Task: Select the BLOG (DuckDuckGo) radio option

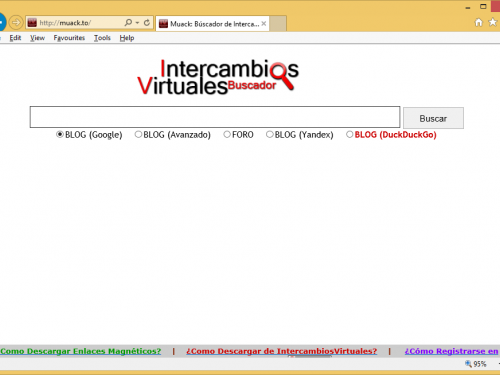Action: pos(349,134)
